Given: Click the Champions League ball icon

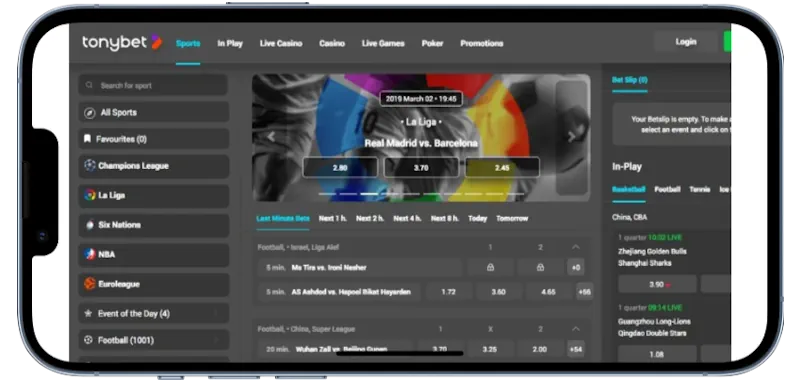Looking at the screenshot, I should pyautogui.click(x=90, y=166).
